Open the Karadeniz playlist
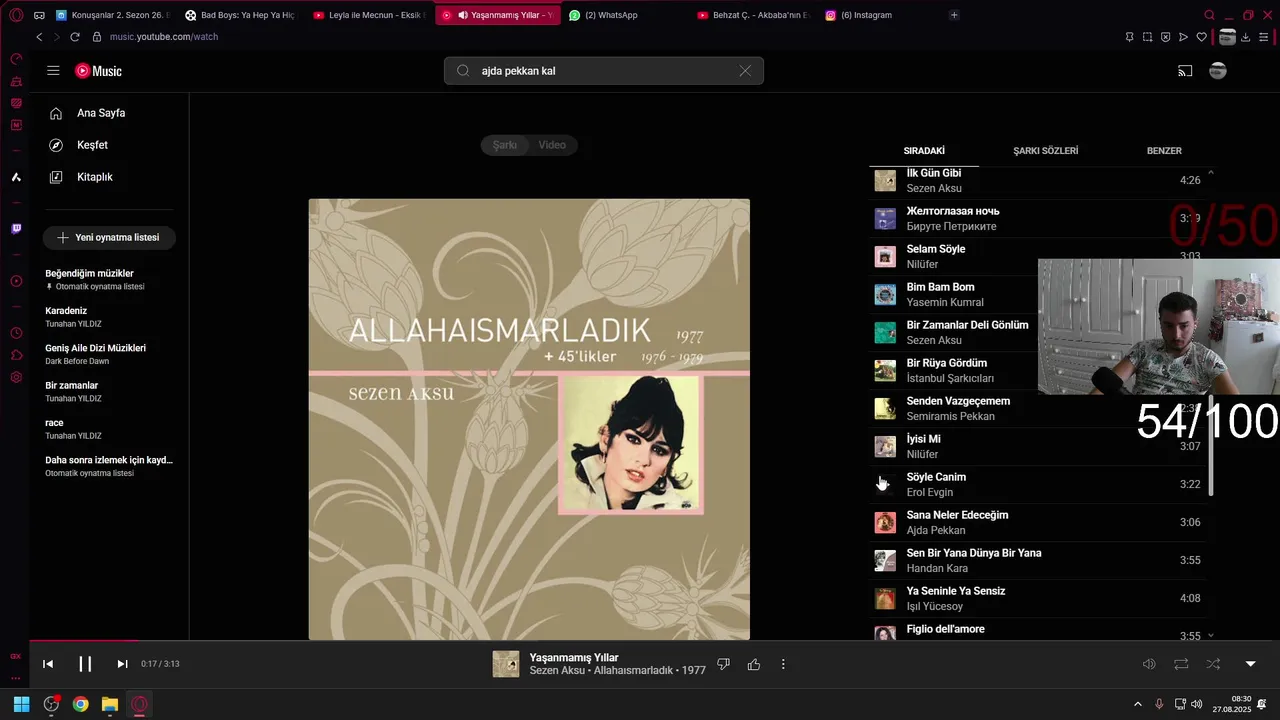 109,317
